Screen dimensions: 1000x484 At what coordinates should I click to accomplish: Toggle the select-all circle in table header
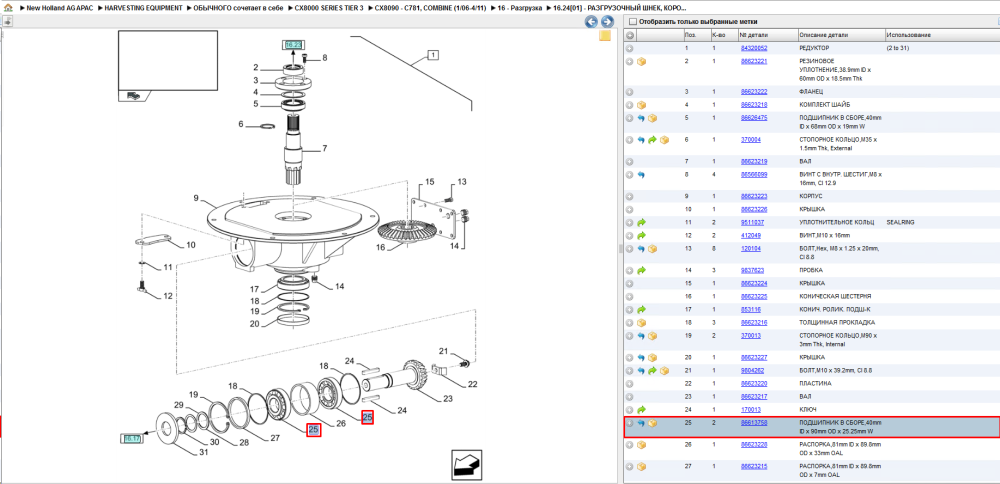tap(629, 35)
